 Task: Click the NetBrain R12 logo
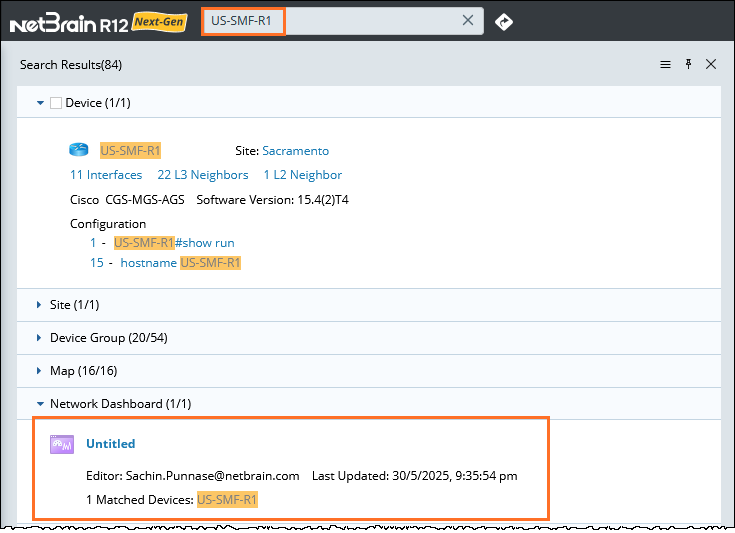70,22
